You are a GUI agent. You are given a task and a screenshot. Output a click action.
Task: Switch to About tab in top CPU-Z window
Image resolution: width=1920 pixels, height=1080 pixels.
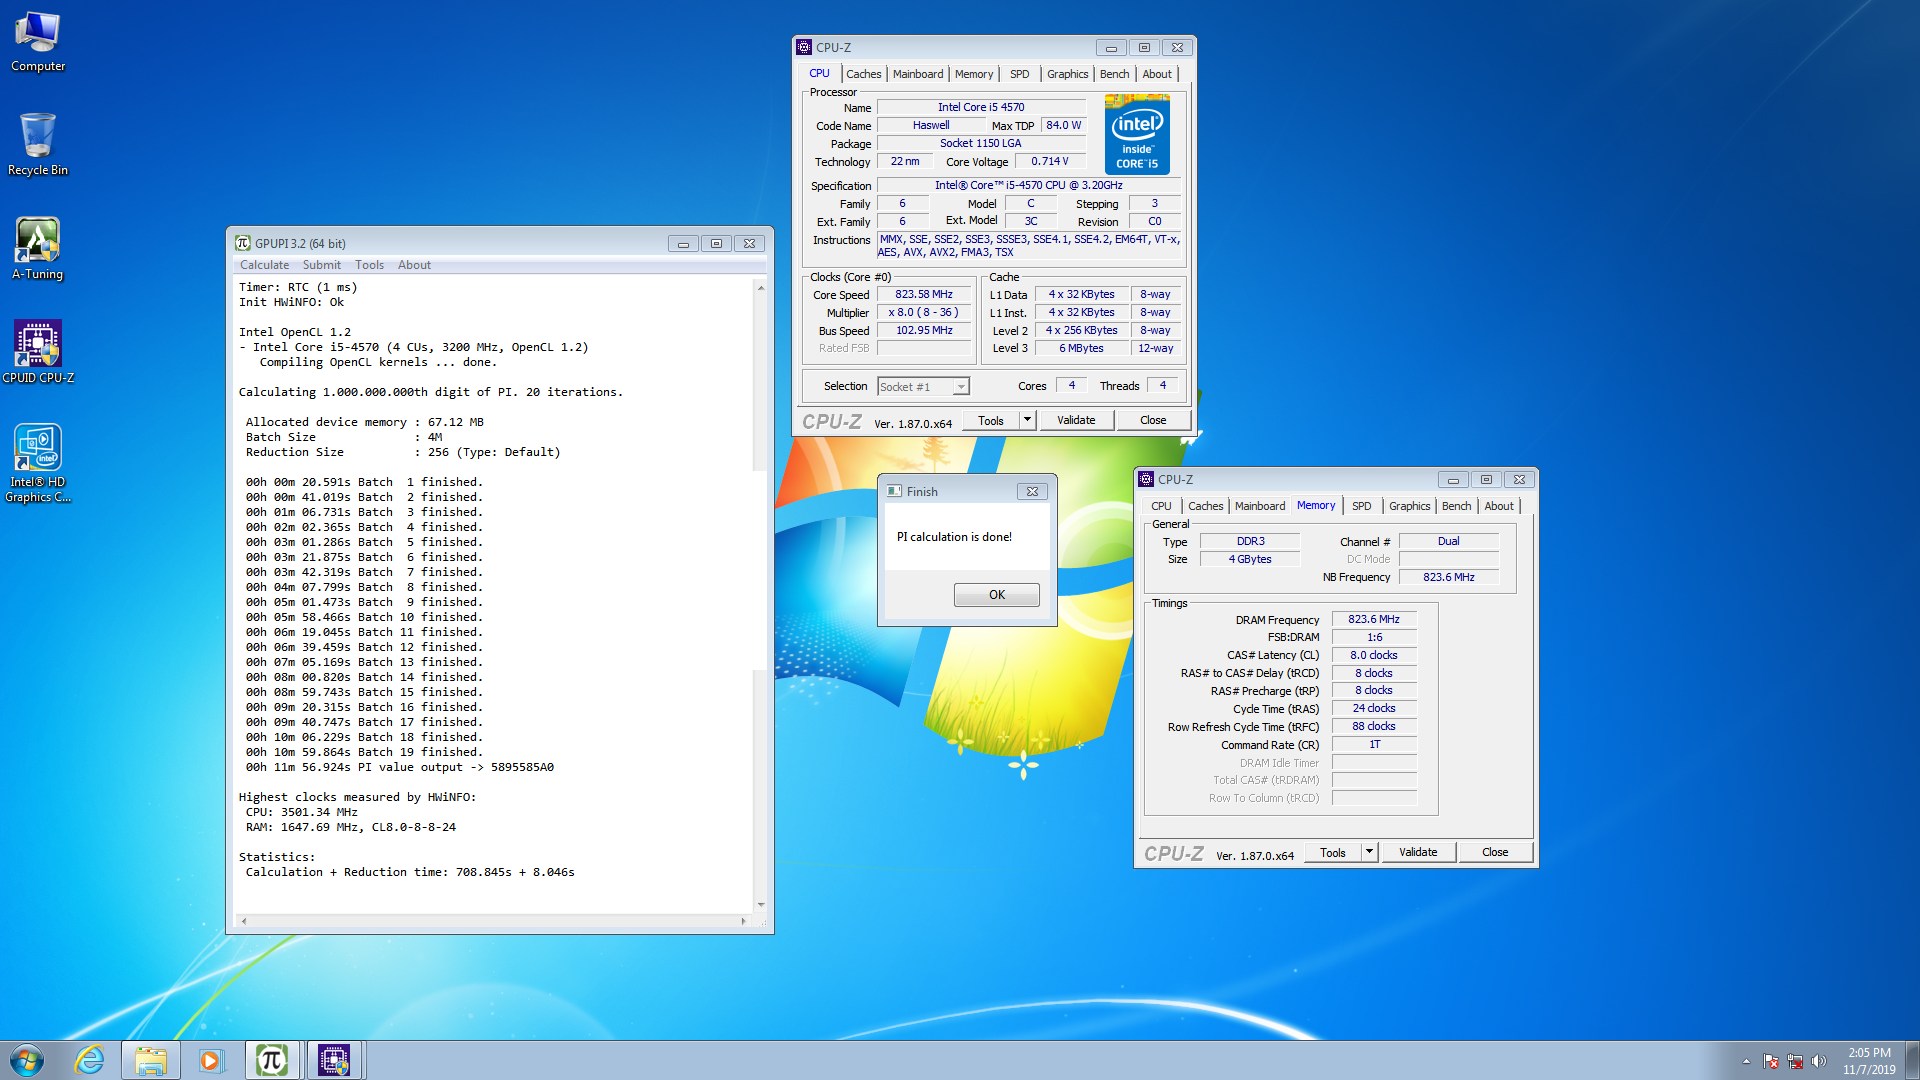click(x=1157, y=74)
